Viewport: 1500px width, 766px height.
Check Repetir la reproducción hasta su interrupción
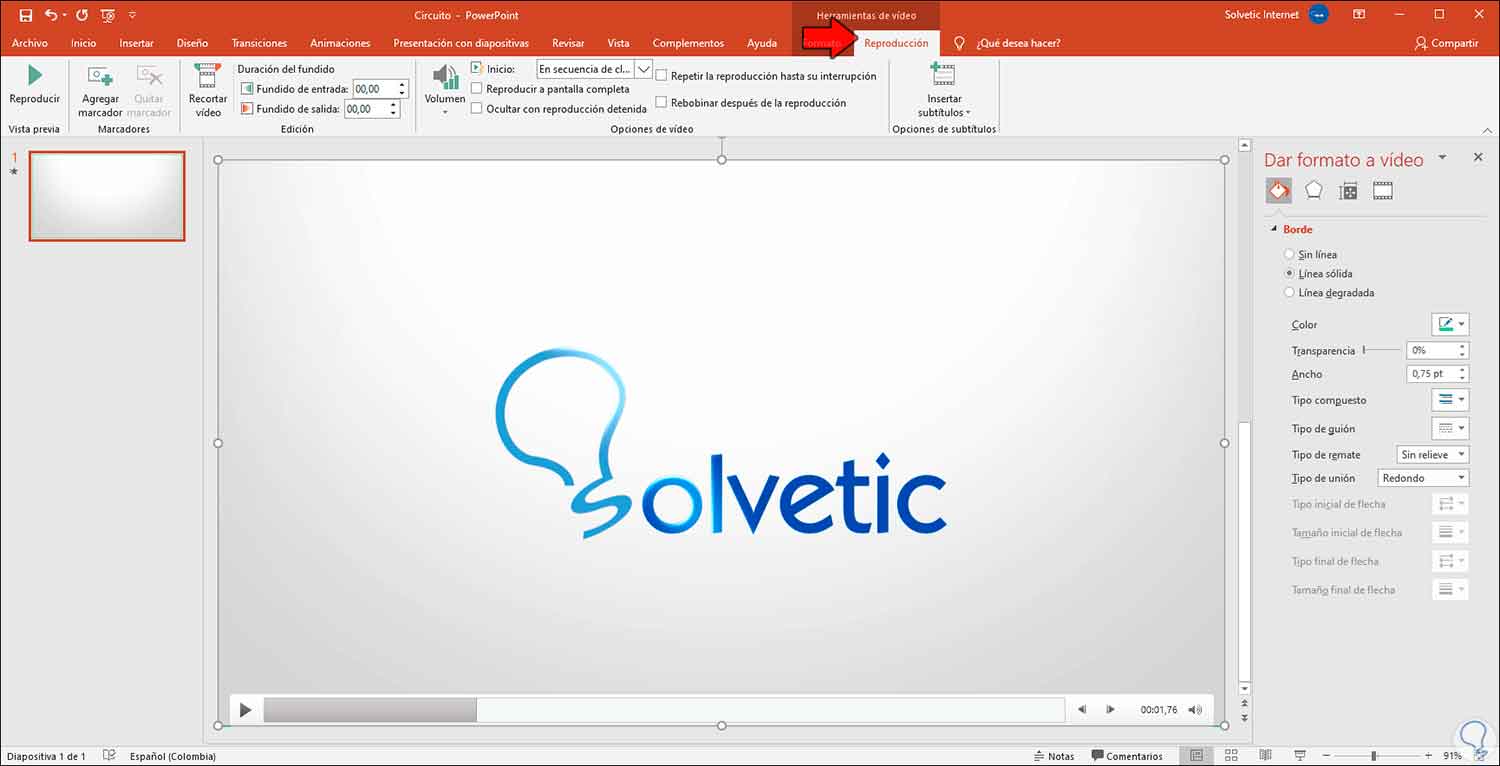[x=662, y=76]
